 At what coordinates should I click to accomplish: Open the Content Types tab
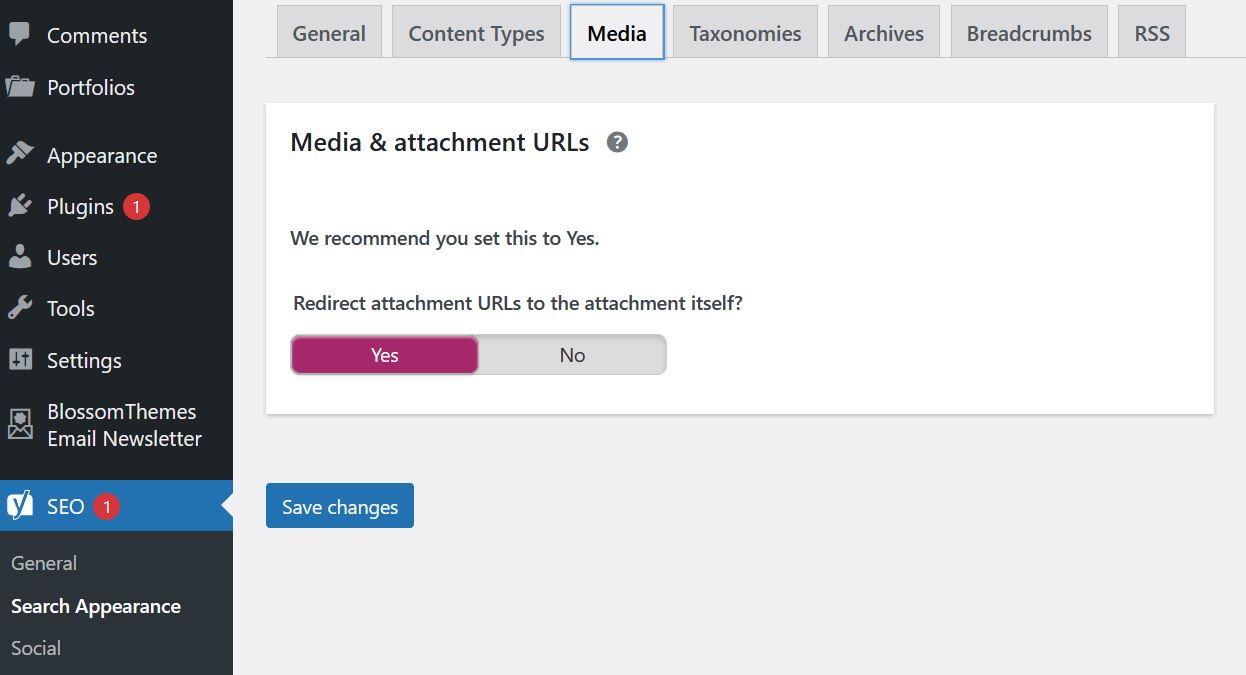point(476,33)
